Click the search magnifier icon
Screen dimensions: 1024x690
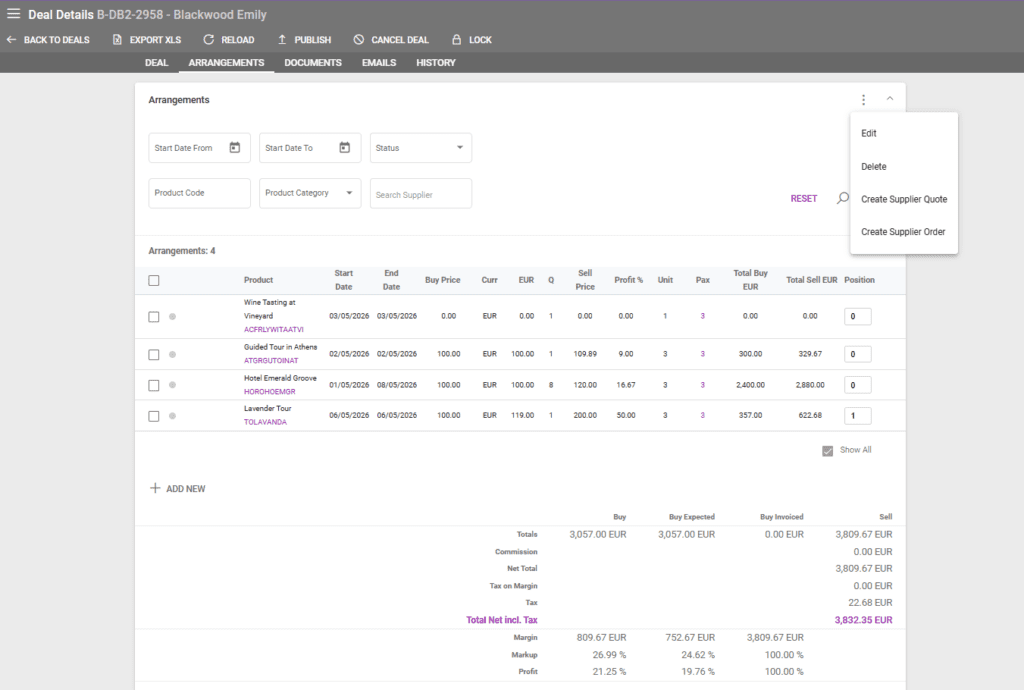tap(842, 198)
